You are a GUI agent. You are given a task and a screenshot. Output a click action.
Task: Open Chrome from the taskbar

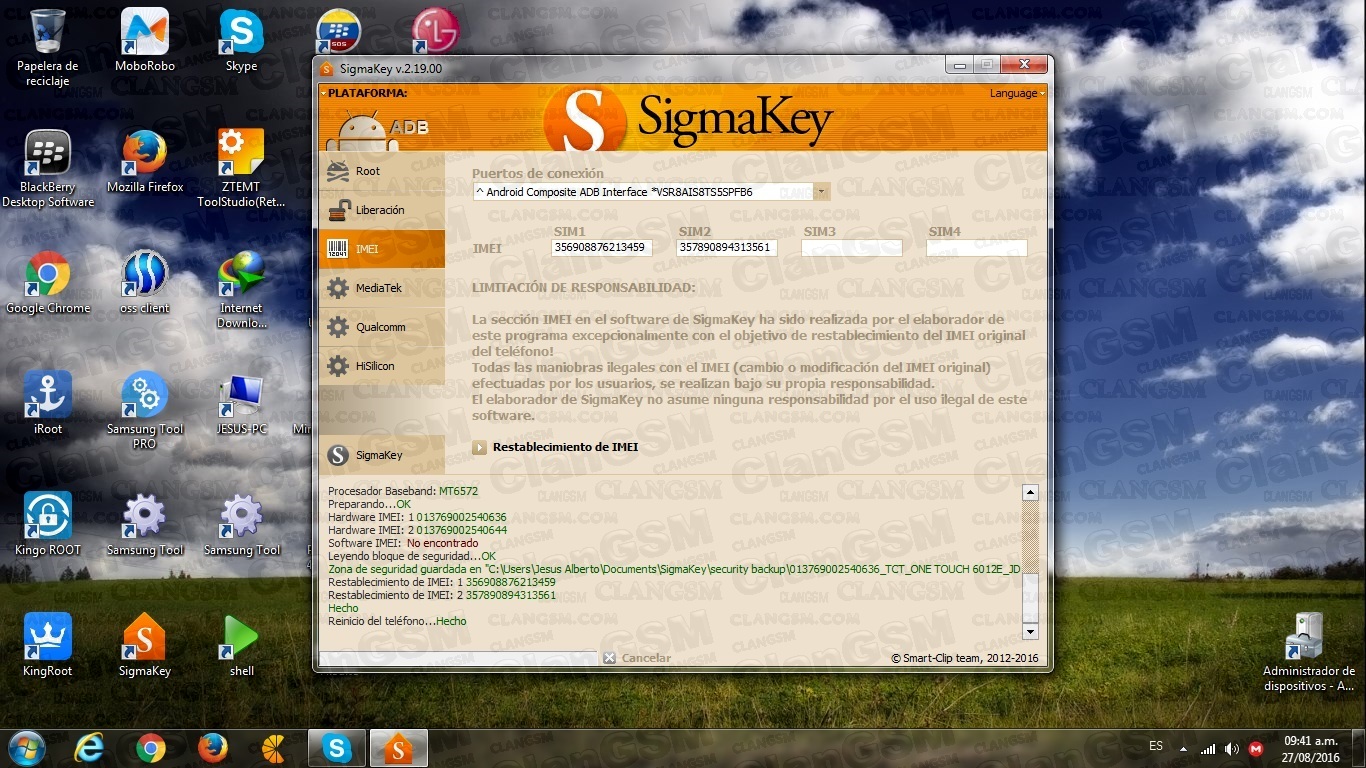pos(151,748)
